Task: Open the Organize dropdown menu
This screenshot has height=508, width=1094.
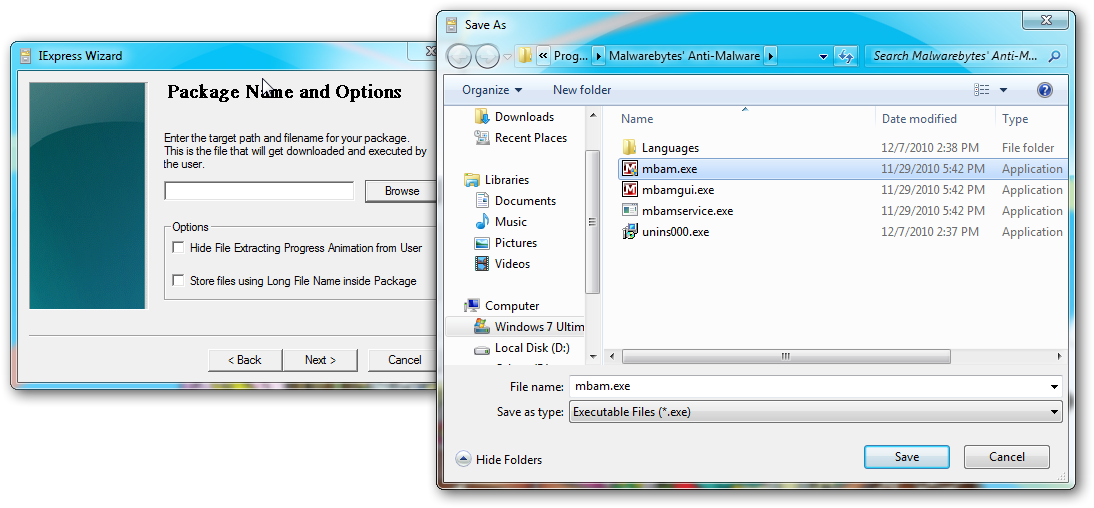Action: pos(492,89)
